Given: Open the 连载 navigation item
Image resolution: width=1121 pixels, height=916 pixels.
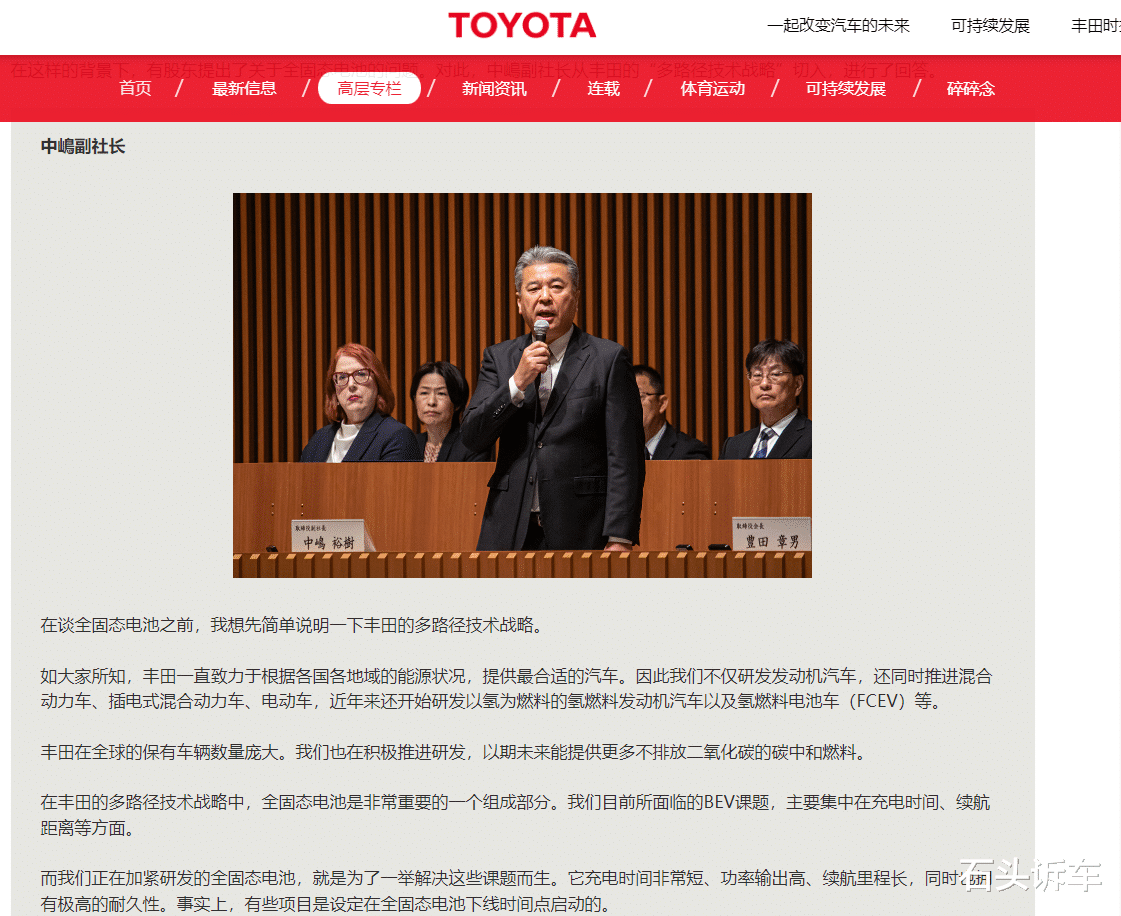Looking at the screenshot, I should (603, 89).
